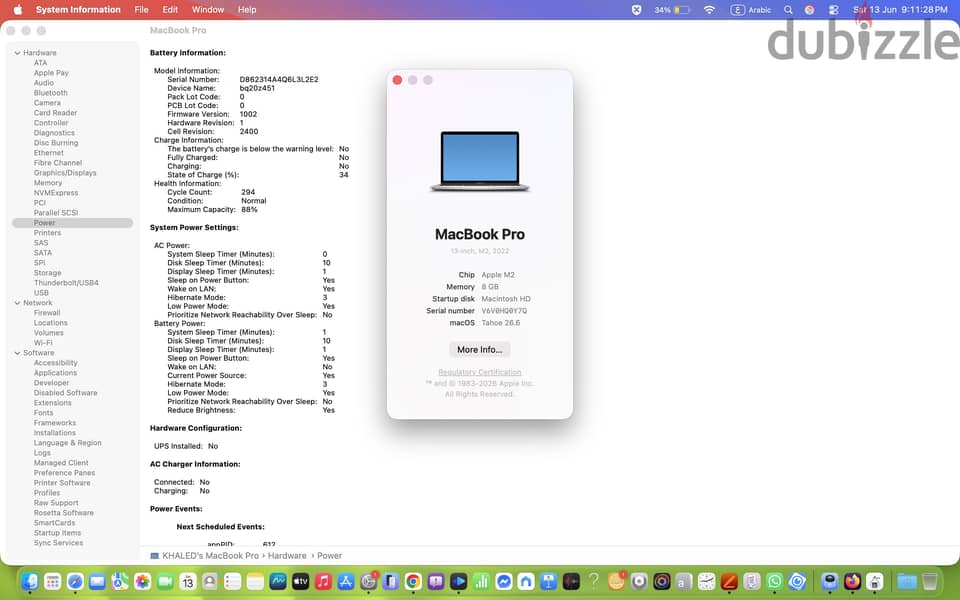Viewport: 960px width, 600px height.
Task: Collapse the Network section in sidebar
Action: point(17,303)
